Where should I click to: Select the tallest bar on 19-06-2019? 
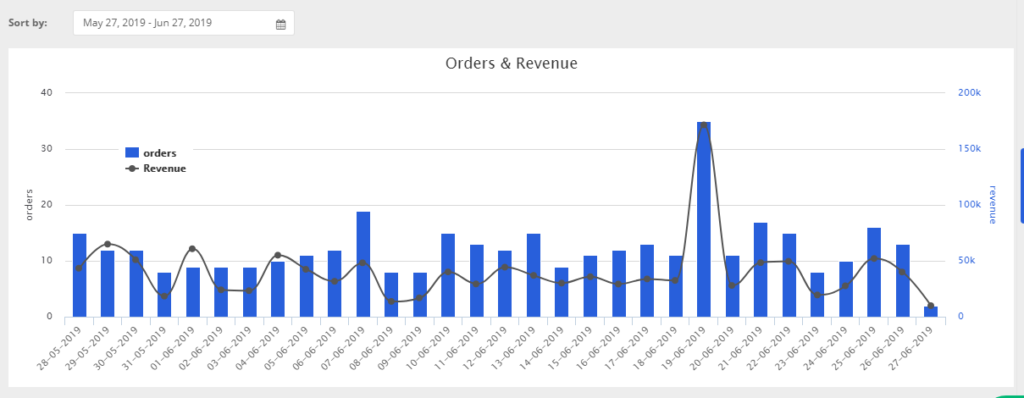pyautogui.click(x=703, y=220)
